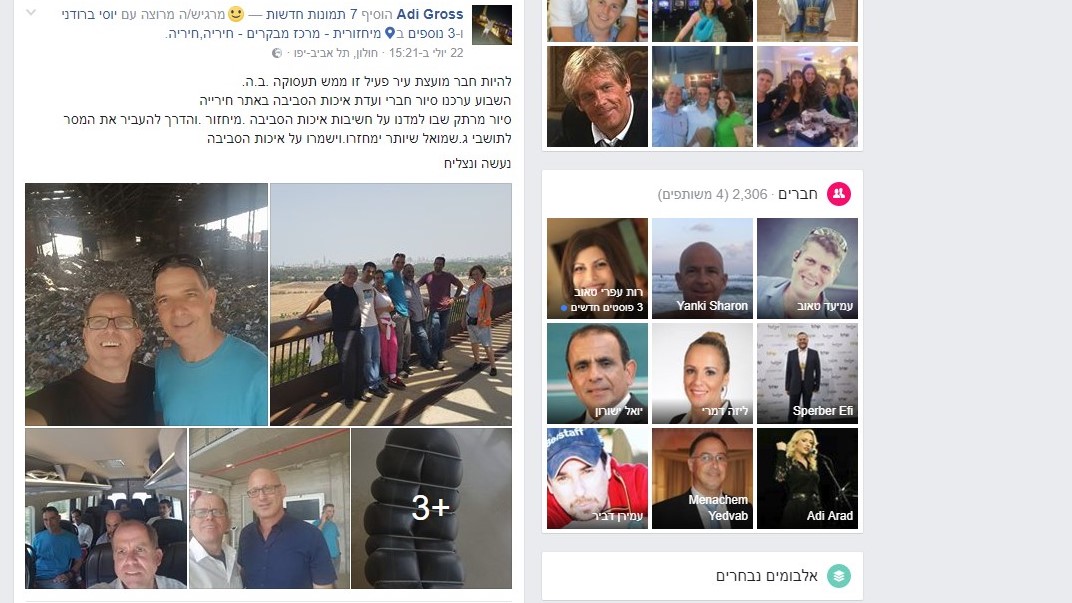
Task: Click the pink friends section icon
Action: pos(839,194)
